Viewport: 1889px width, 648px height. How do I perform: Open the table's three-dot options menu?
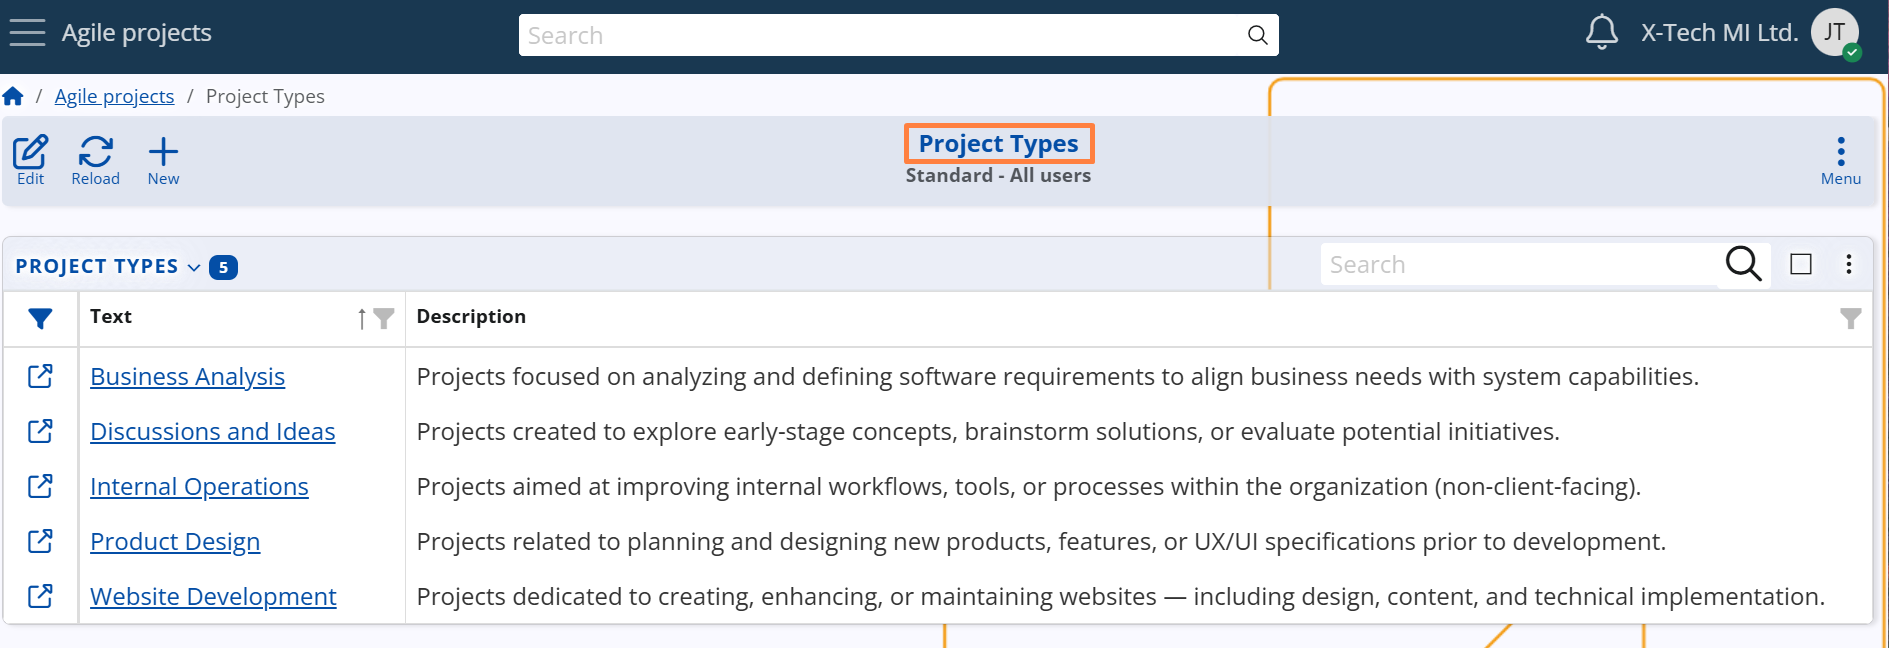pos(1848,264)
